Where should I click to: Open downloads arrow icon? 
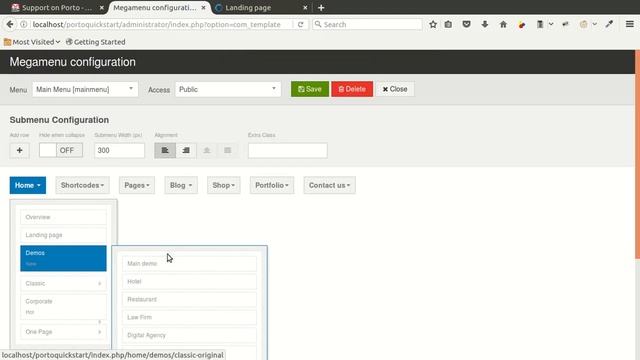coord(484,24)
